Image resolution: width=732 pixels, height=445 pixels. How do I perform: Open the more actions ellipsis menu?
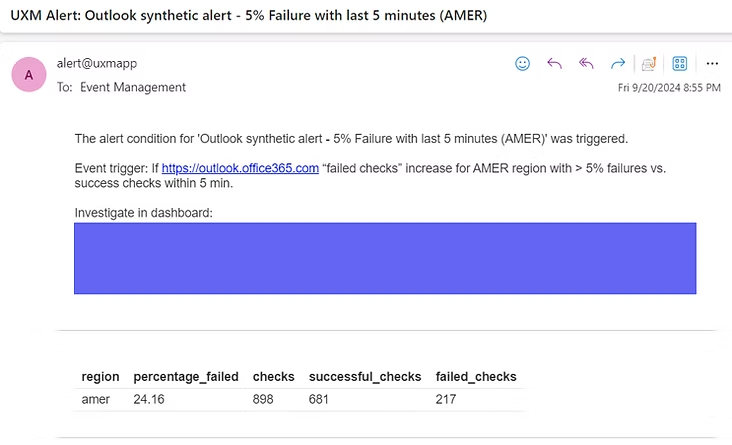[712, 63]
